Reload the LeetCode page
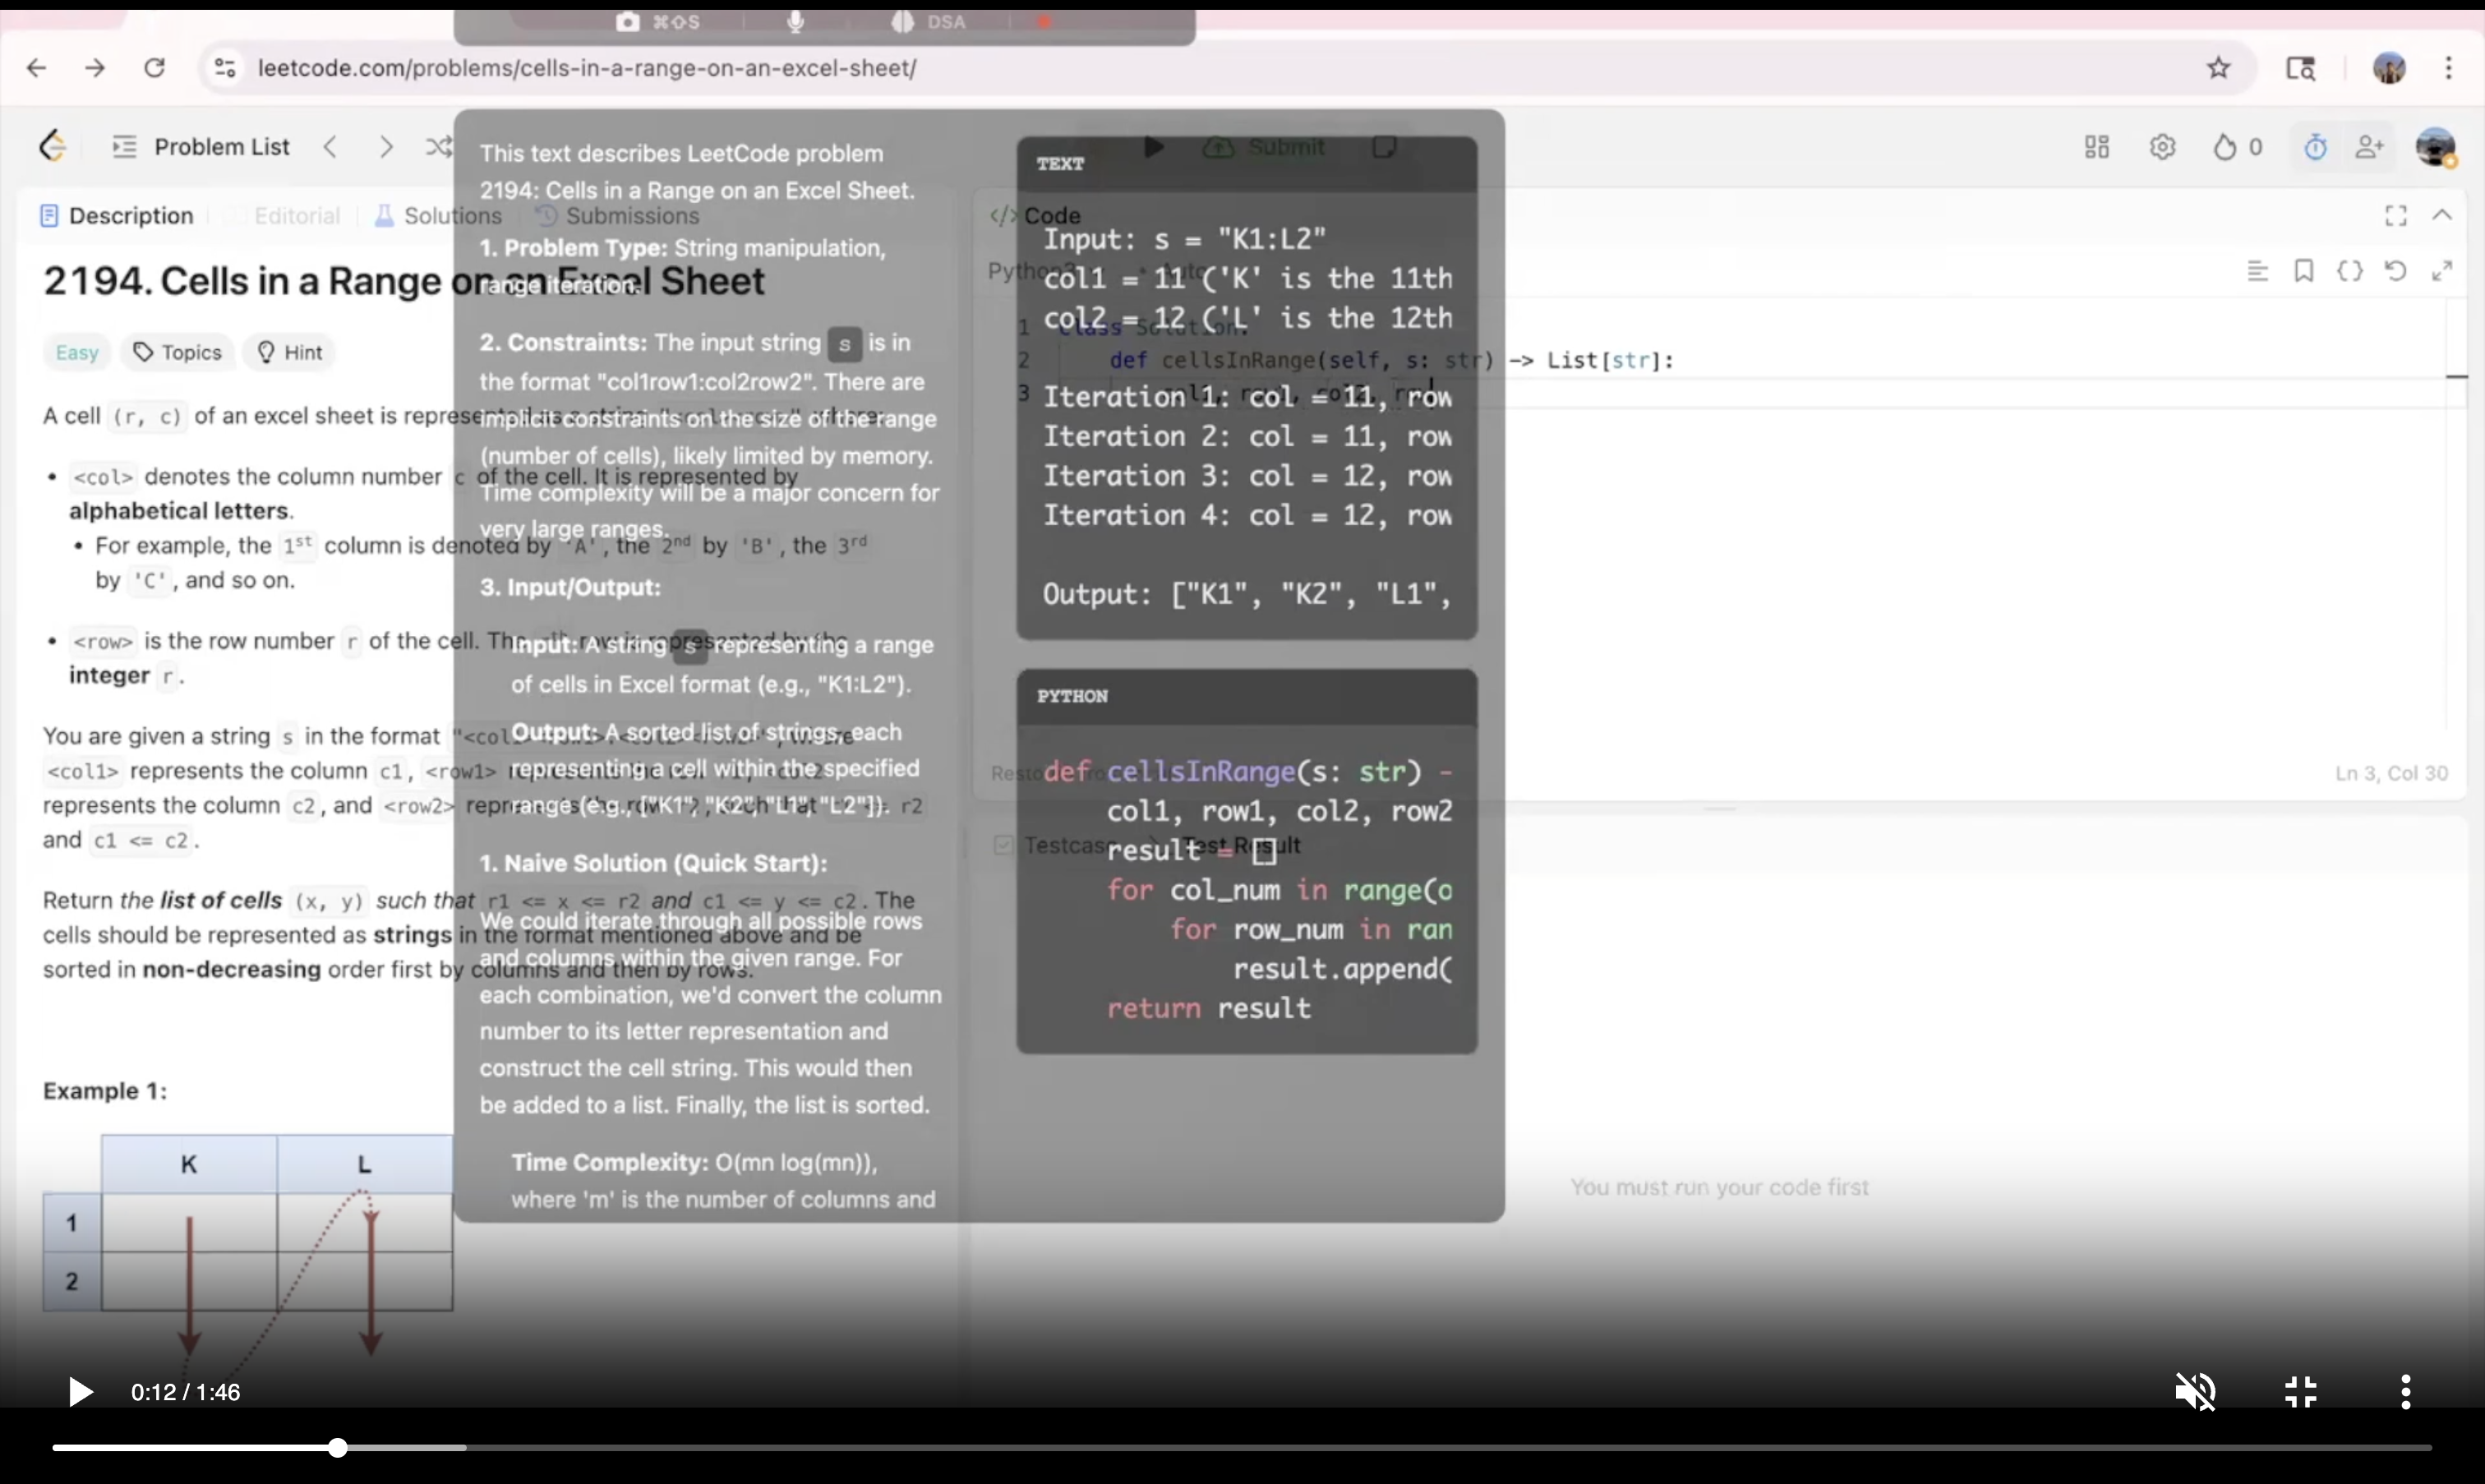This screenshot has width=2485, height=1484. click(x=154, y=68)
